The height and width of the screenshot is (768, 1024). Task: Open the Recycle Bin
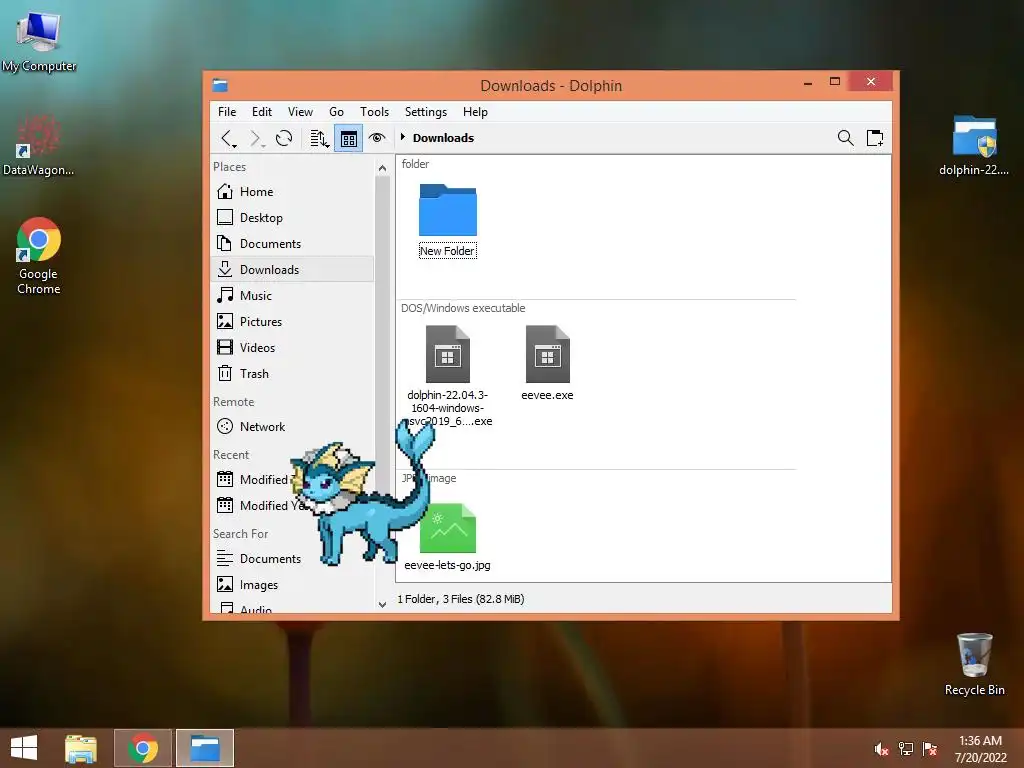(x=974, y=664)
